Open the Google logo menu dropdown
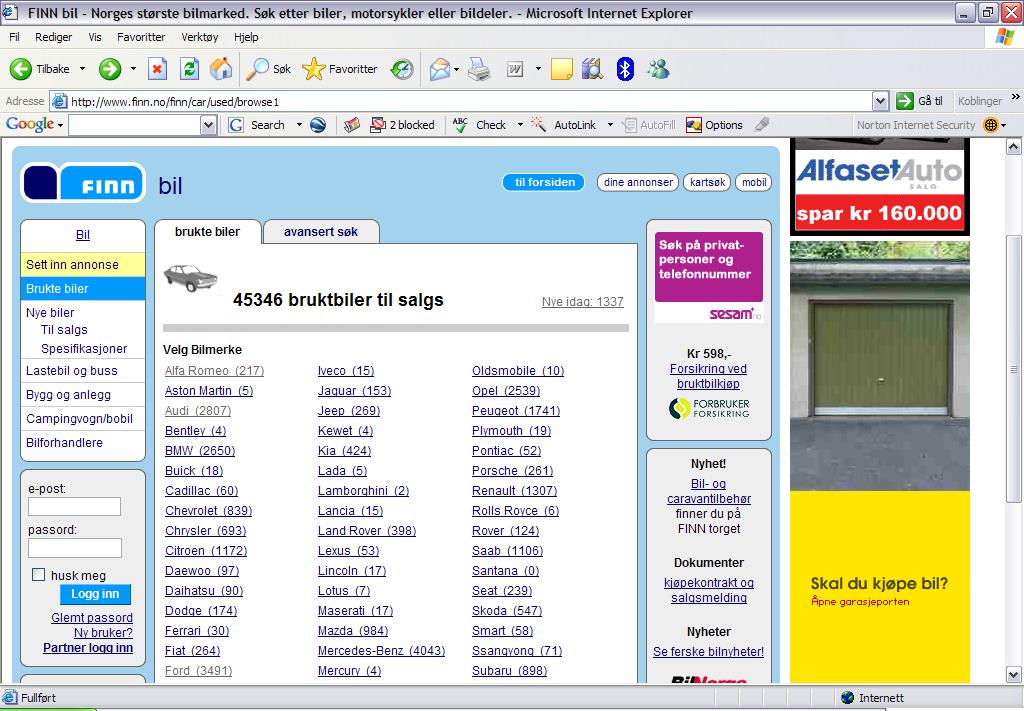The height and width of the screenshot is (711, 1024). (61, 125)
